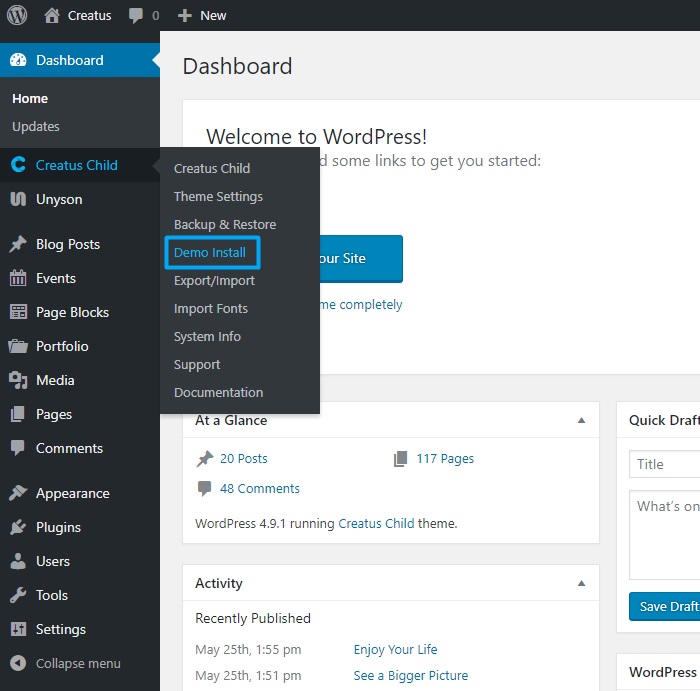Click New label in the admin bar

pos(213,16)
